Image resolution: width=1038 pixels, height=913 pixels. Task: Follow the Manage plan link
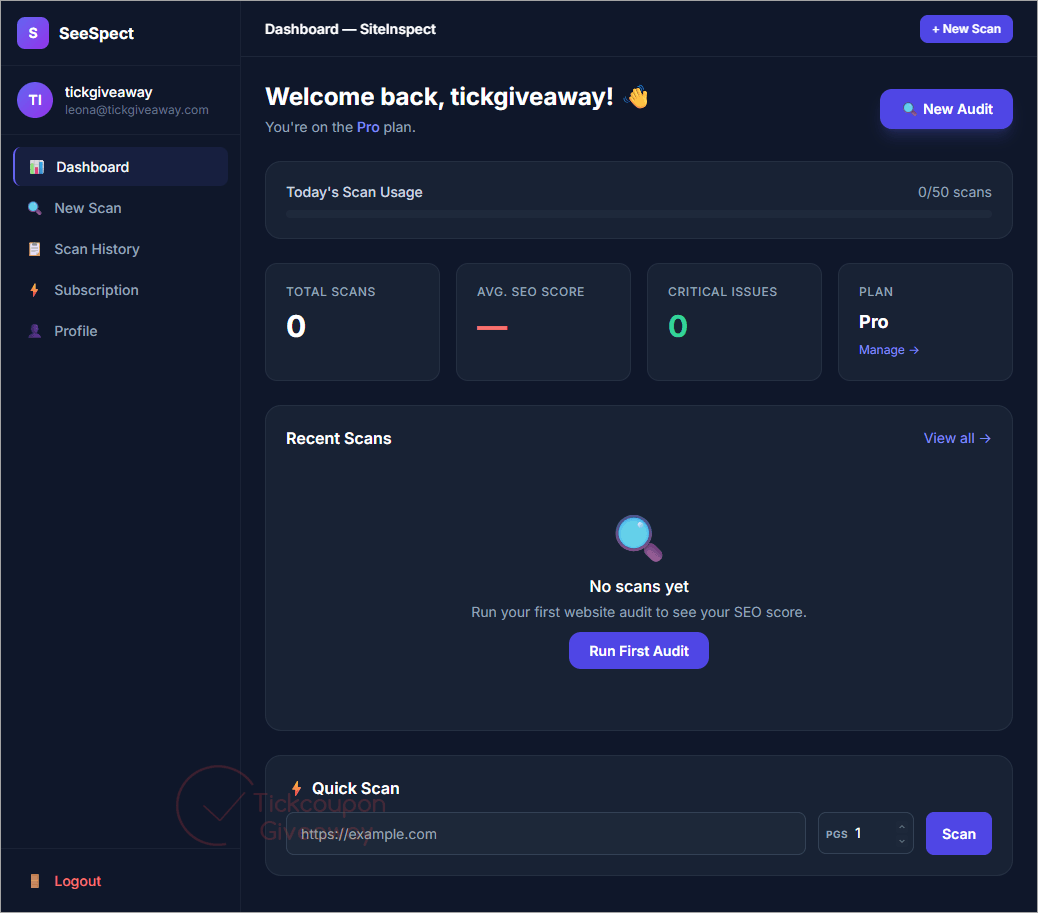pyautogui.click(x=888, y=350)
